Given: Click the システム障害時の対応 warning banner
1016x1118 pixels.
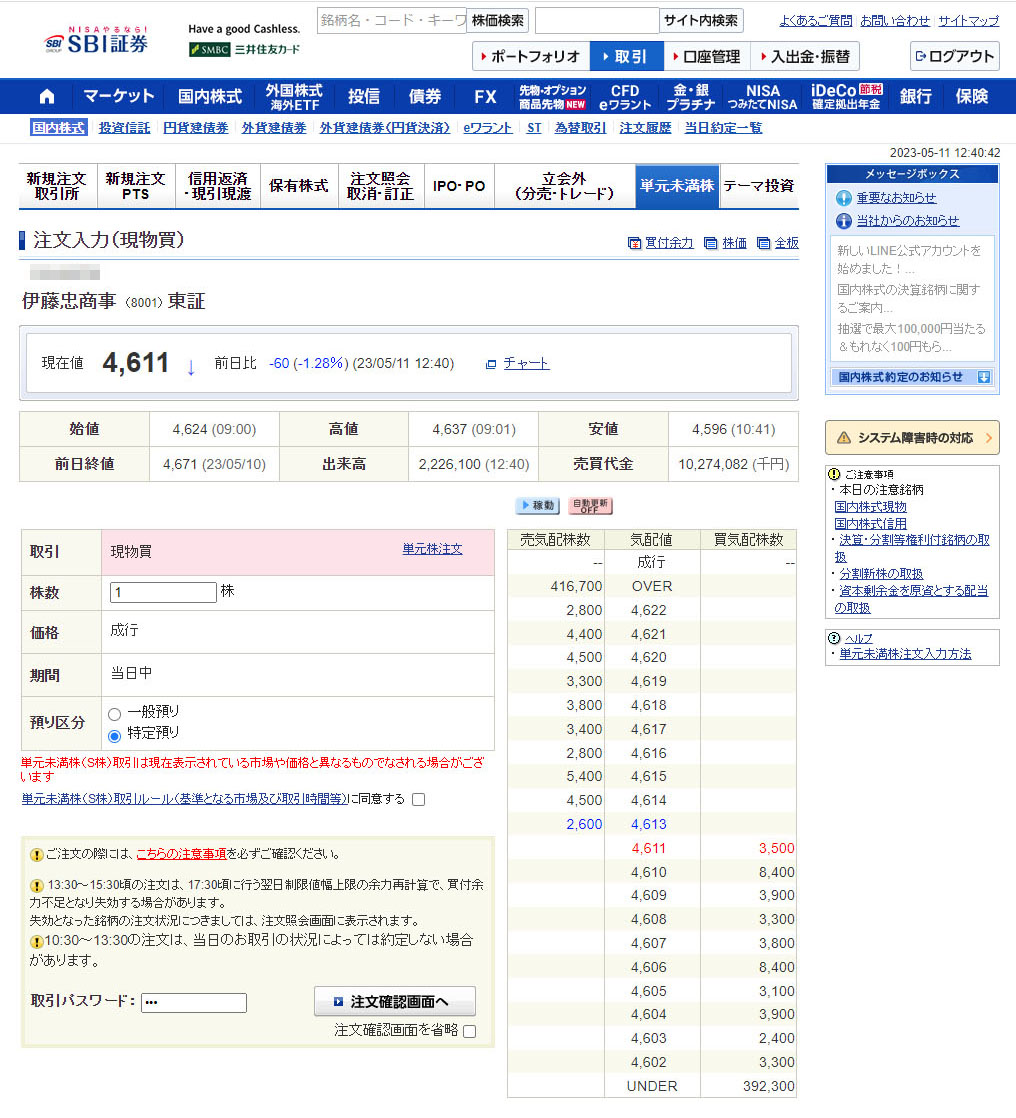Looking at the screenshot, I should tap(912, 437).
